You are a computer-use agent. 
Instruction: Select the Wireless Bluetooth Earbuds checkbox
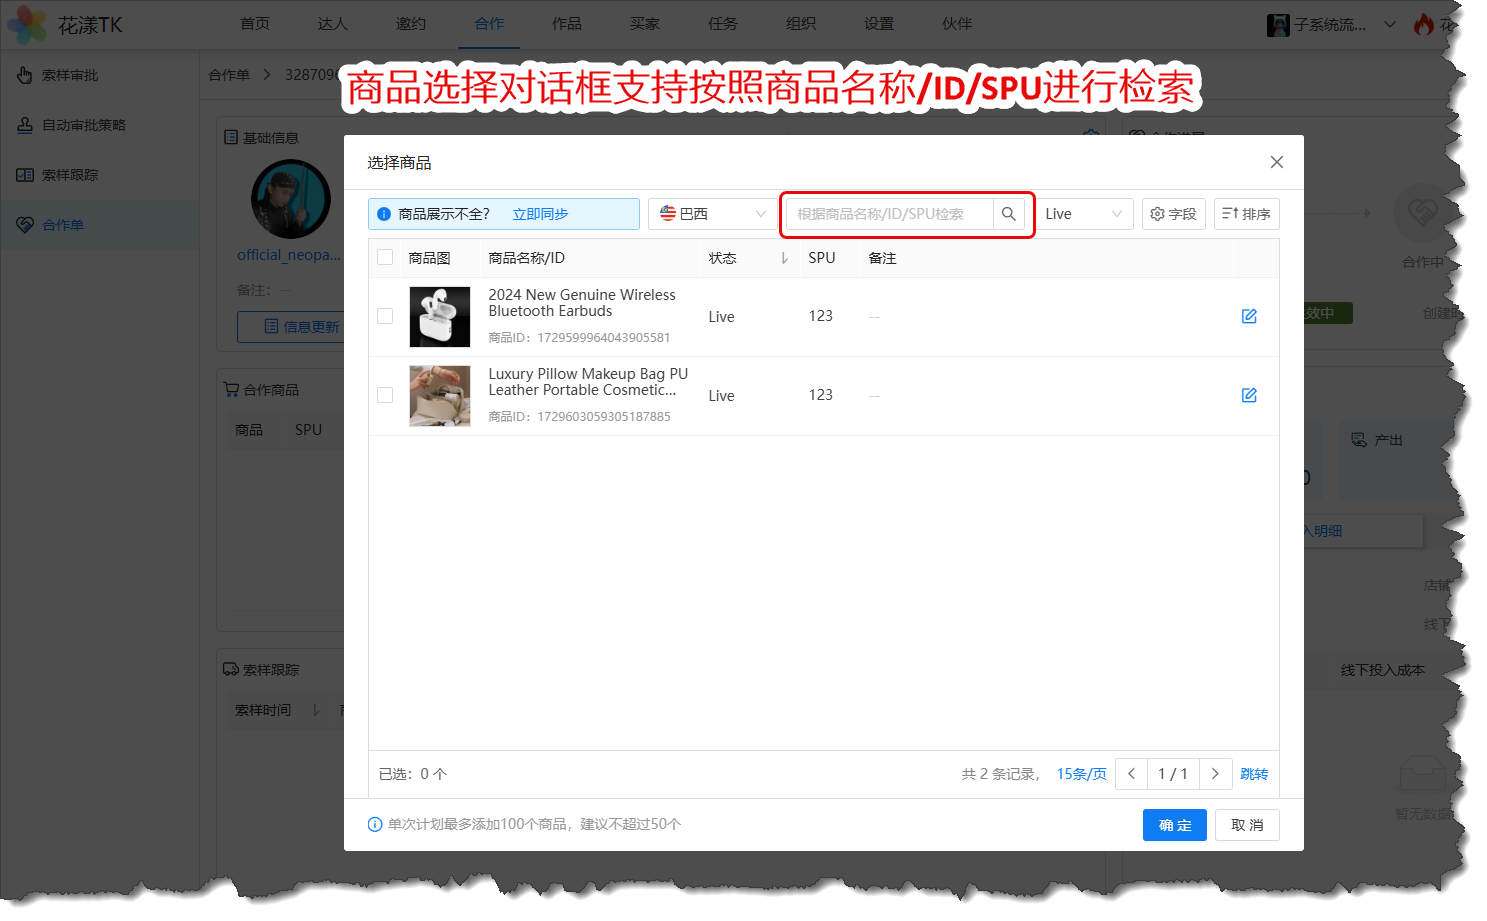pos(385,316)
